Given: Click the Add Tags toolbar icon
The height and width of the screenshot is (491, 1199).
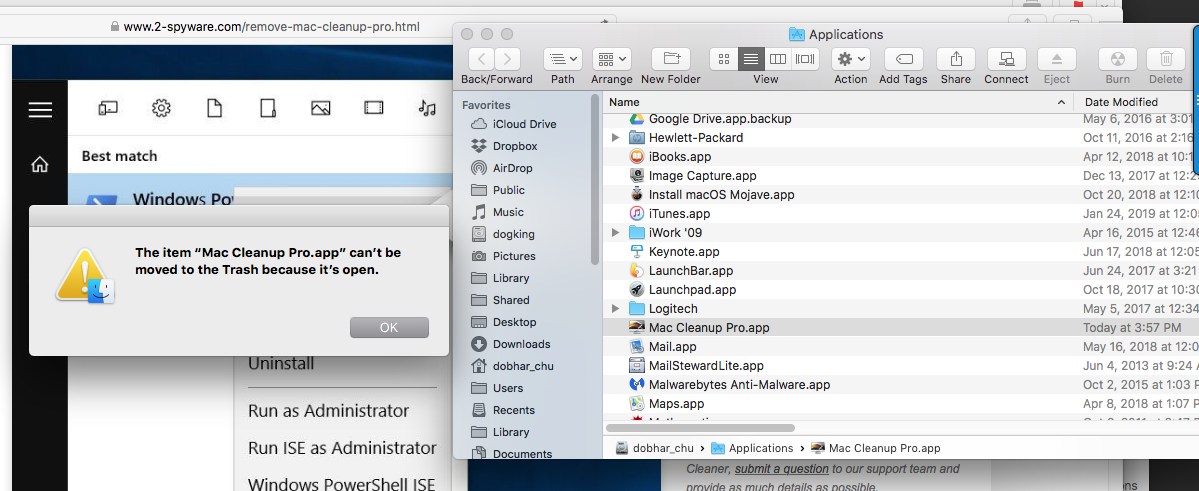Looking at the screenshot, I should pyautogui.click(x=903, y=59).
